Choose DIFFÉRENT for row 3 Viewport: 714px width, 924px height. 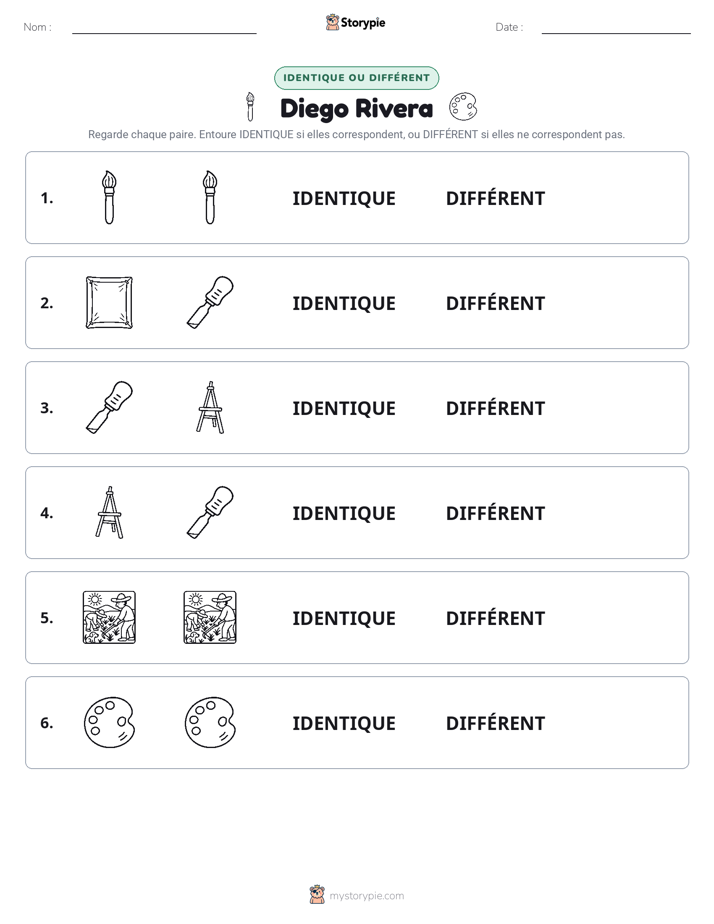pos(495,408)
